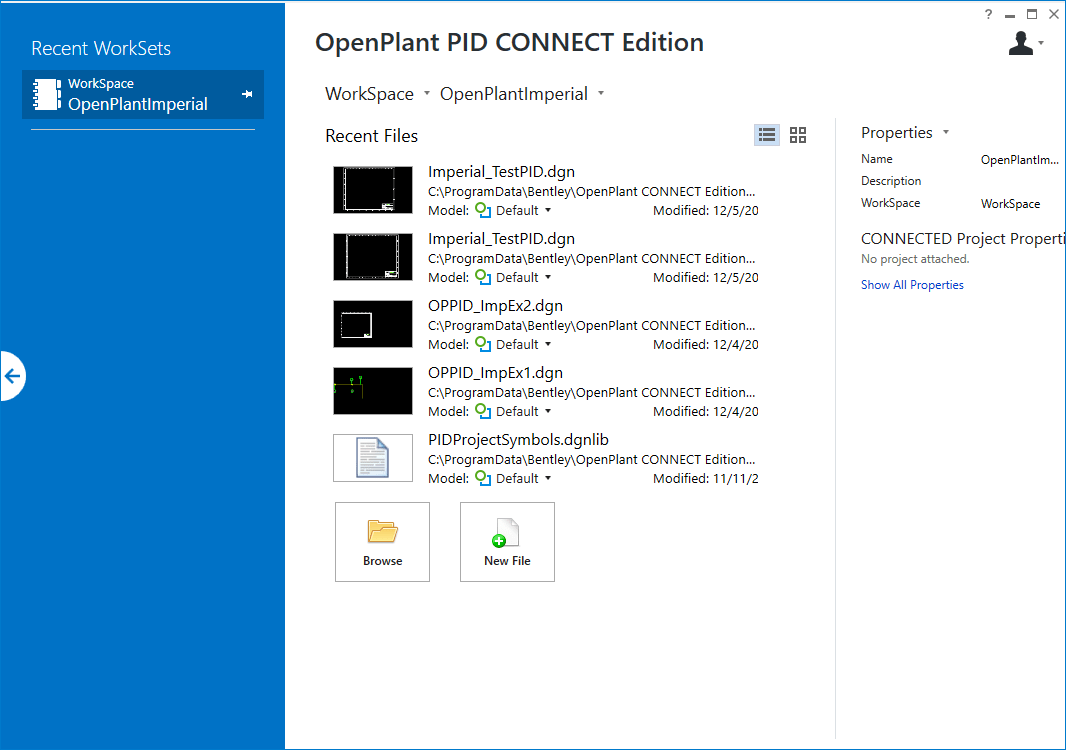
Task: Open the OPPID_ImpEx1.dgn file
Action: pyautogui.click(x=495, y=372)
